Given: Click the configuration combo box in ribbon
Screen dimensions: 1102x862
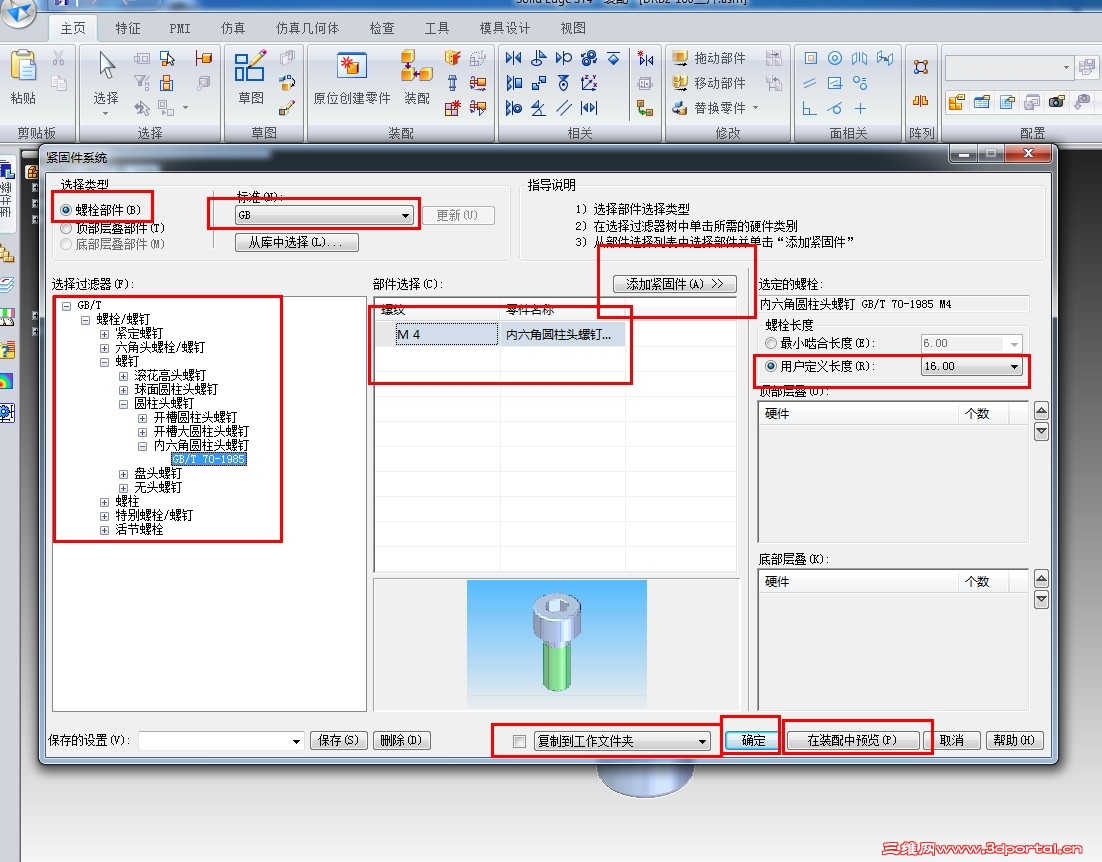Looking at the screenshot, I should coord(1010,67).
